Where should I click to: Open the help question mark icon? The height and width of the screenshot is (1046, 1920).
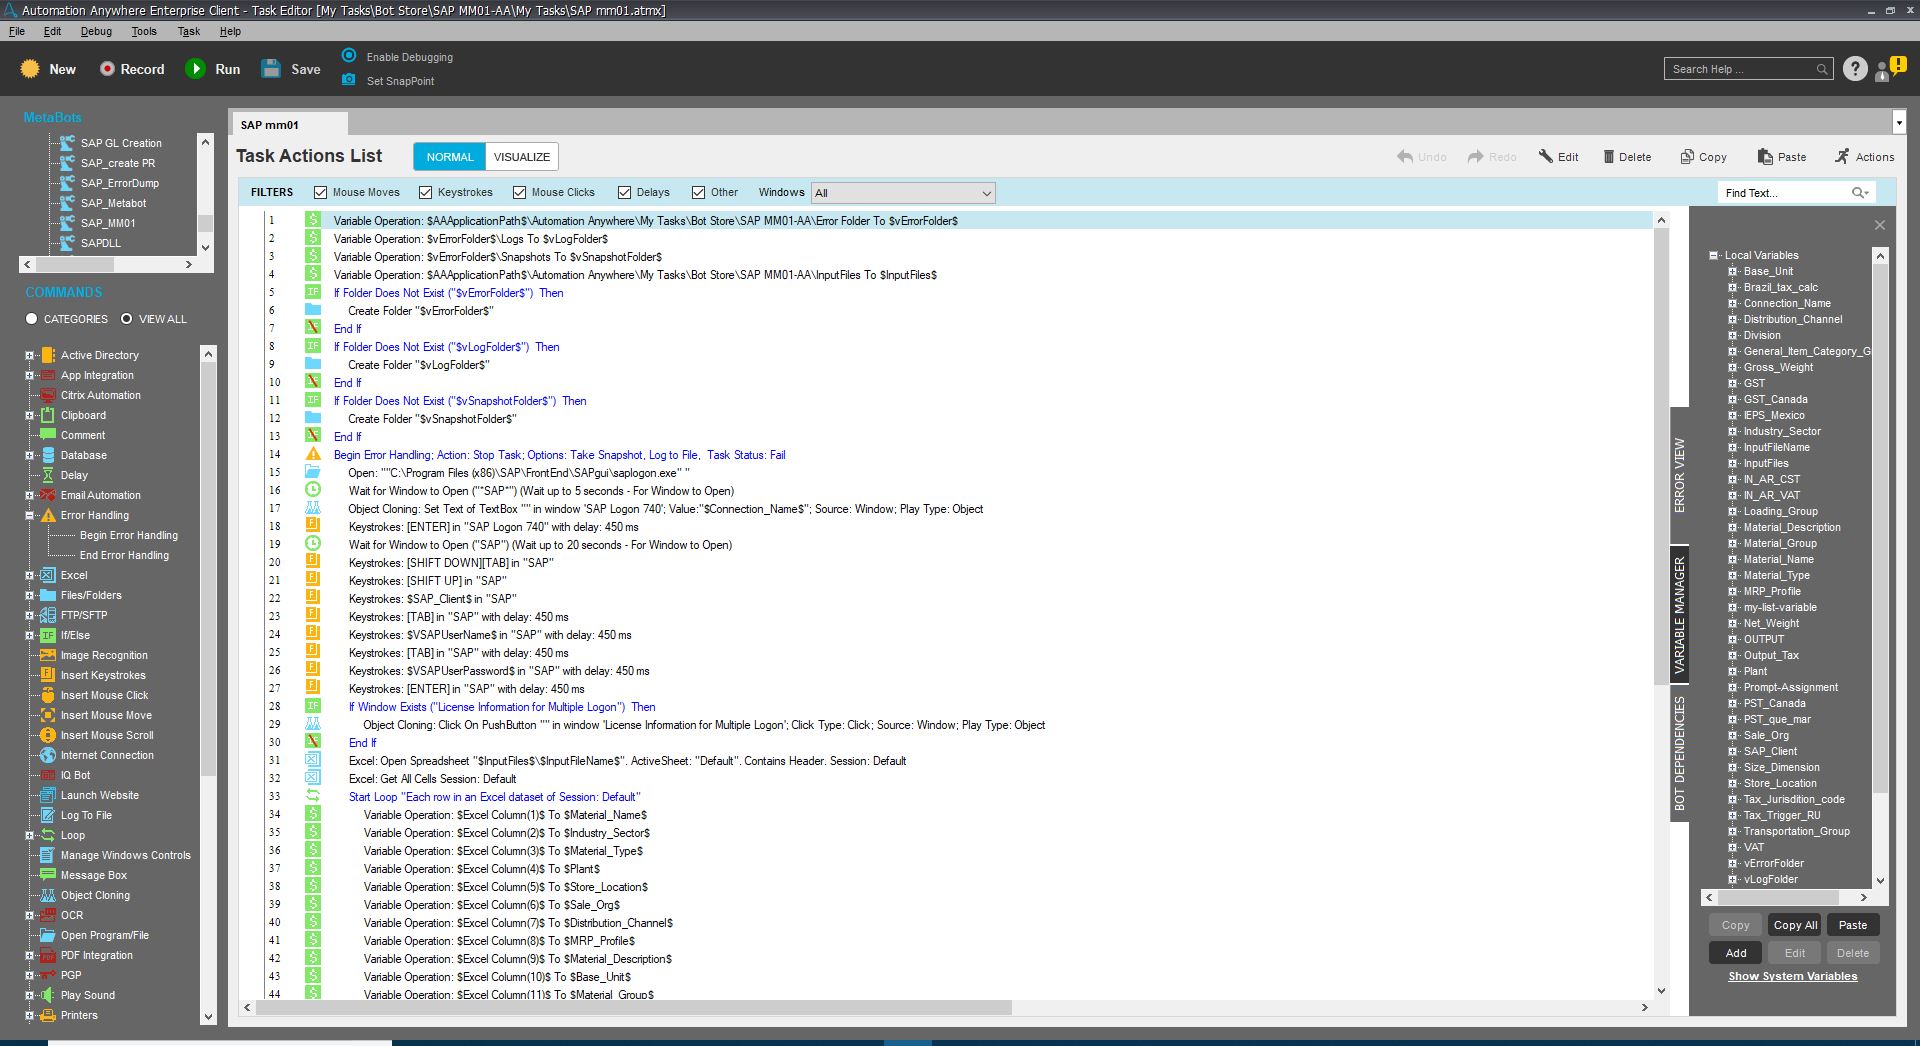1854,69
